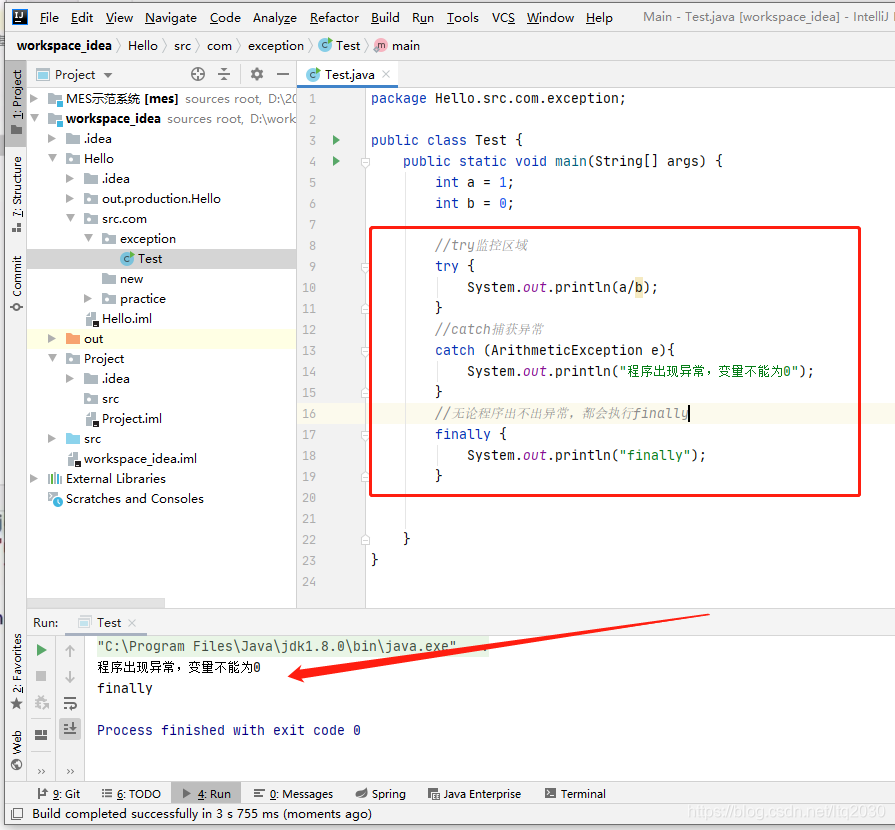Open the VCS menu
Image resolution: width=895 pixels, height=830 pixels.
(x=503, y=18)
